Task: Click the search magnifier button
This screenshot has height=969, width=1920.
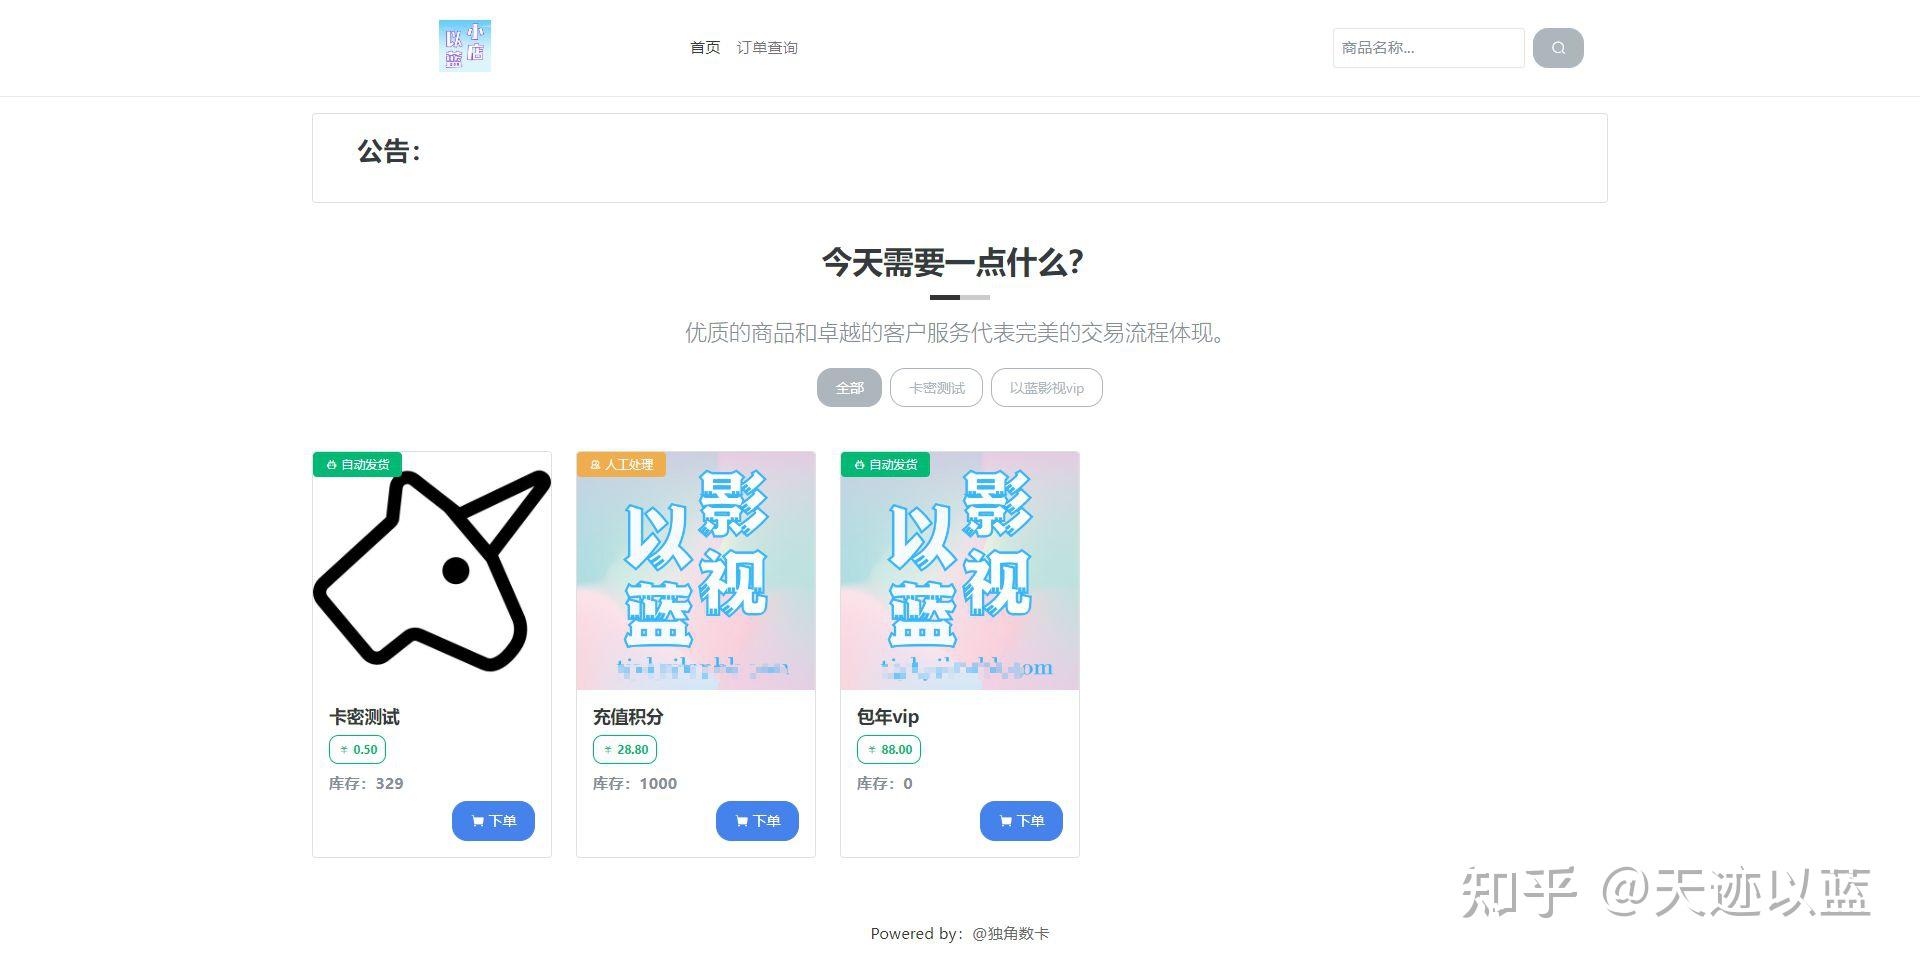Action: [1558, 48]
